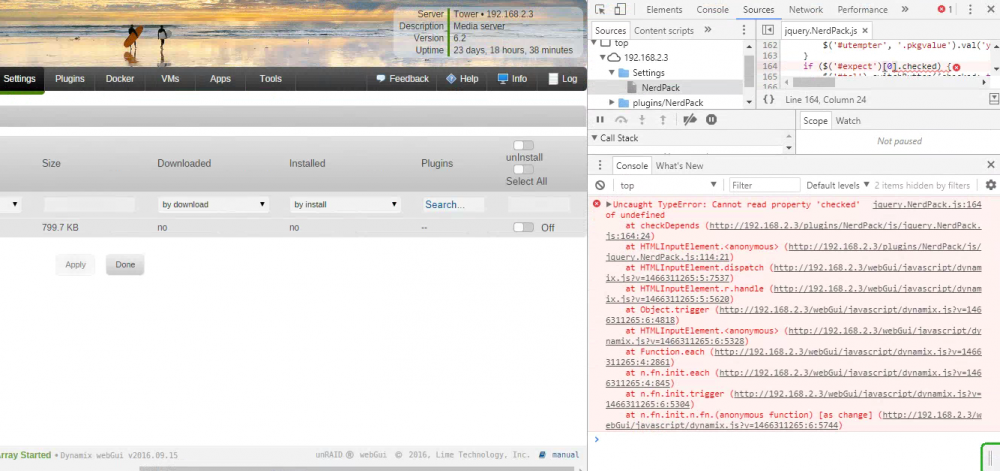Click the Apply button
1000x471 pixels.
tap(75, 264)
